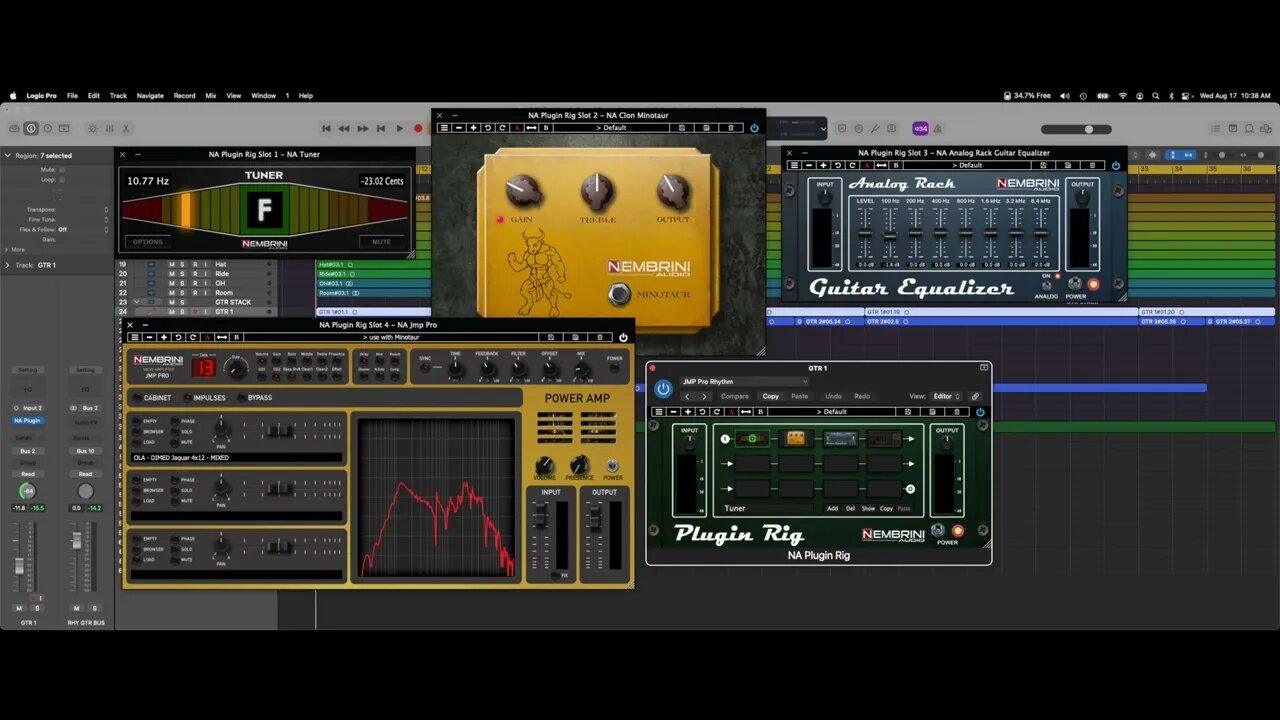Image resolution: width=1280 pixels, height=720 pixels.
Task: Toggle the blue bypass power button in GTR 1 window
Action: point(663,388)
